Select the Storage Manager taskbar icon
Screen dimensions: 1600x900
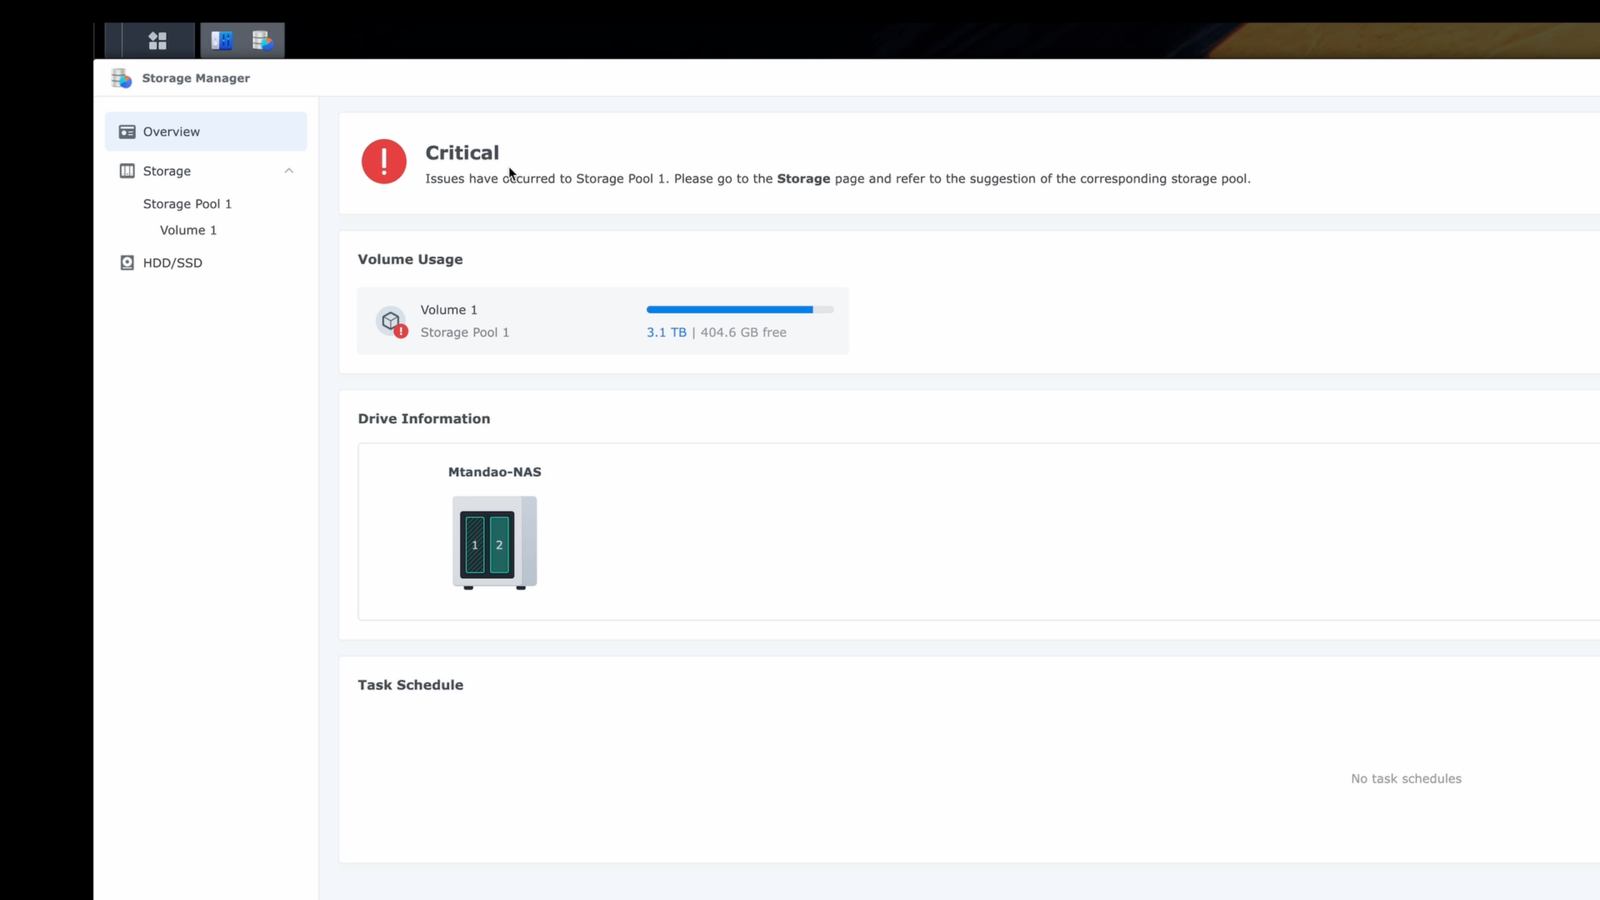[263, 40]
